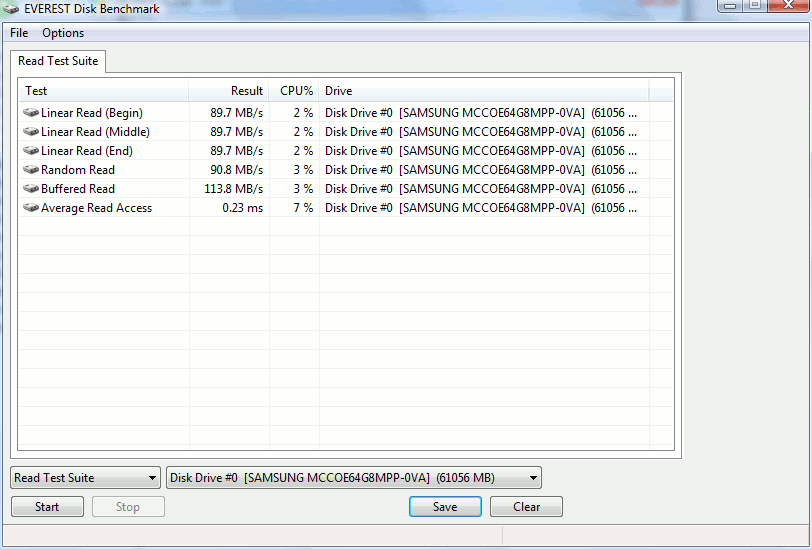Open the File menu

(19, 33)
